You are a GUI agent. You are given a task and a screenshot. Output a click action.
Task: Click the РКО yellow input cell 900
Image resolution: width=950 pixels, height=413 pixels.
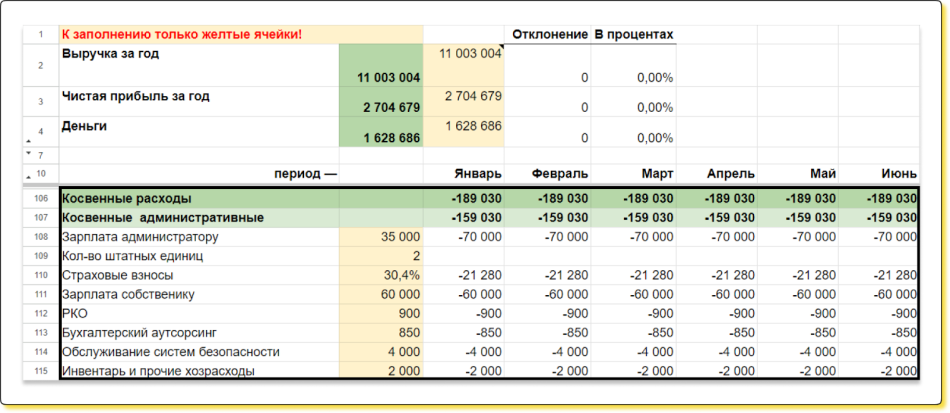pos(381,313)
